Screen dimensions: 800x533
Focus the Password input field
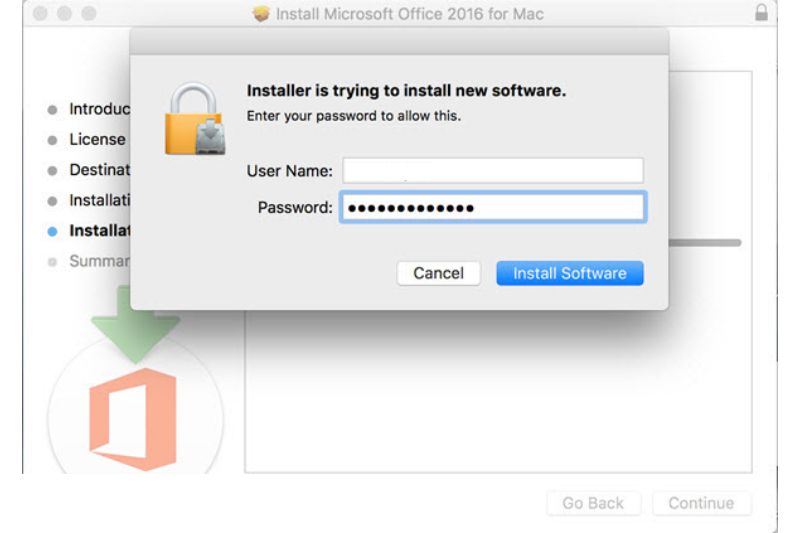pyautogui.click(x=493, y=208)
